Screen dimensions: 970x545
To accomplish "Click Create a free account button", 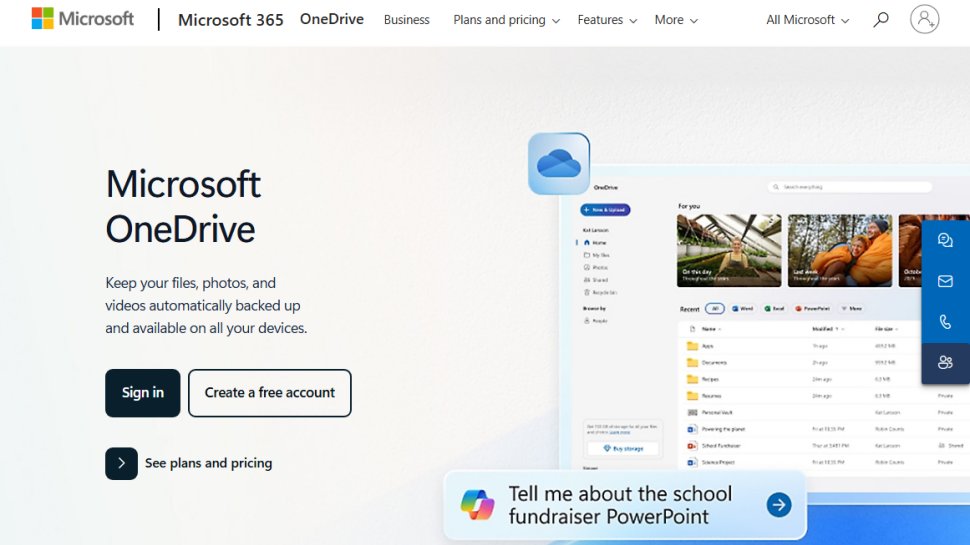I will [270, 393].
